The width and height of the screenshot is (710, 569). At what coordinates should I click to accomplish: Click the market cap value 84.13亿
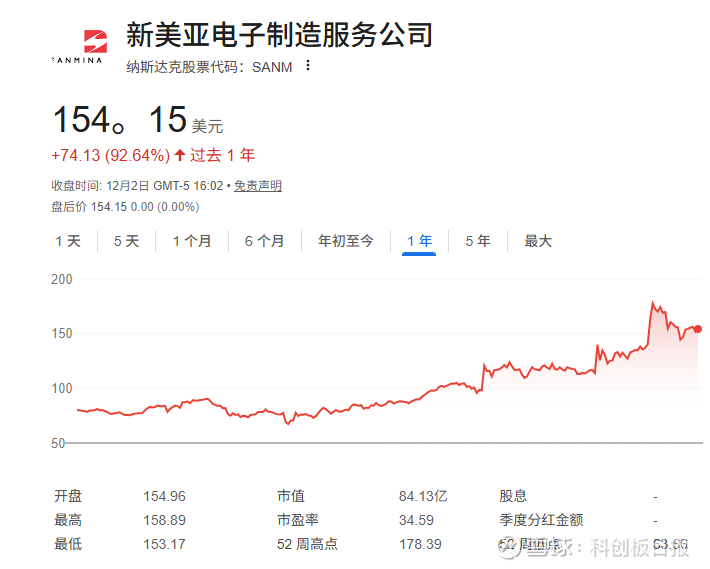(423, 497)
